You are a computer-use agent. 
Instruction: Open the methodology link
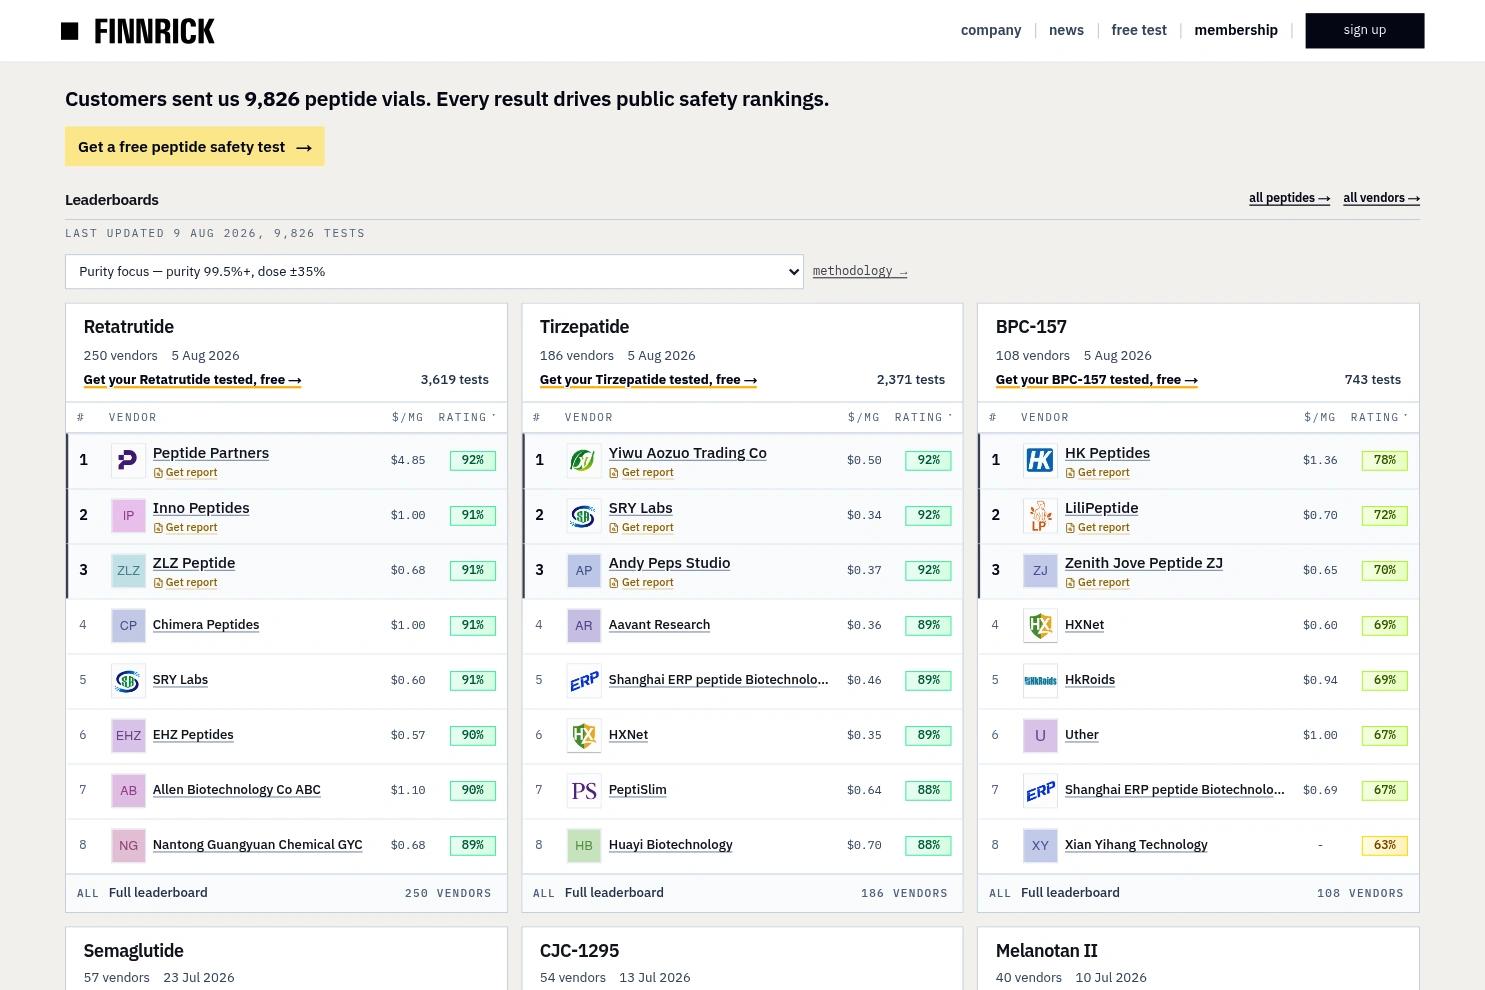(x=860, y=271)
